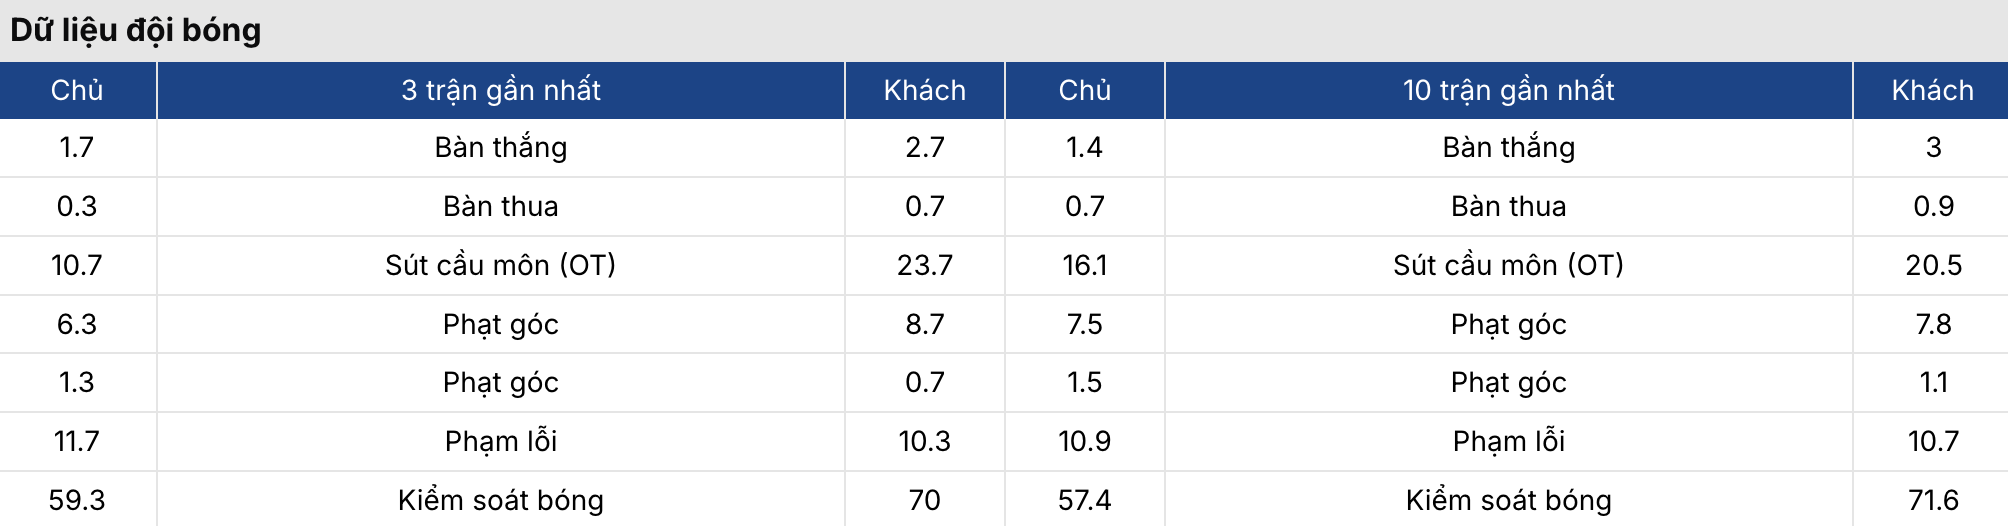Click the 6.3 corner kick value
The height and width of the screenshot is (526, 2008).
pyautogui.click(x=77, y=324)
